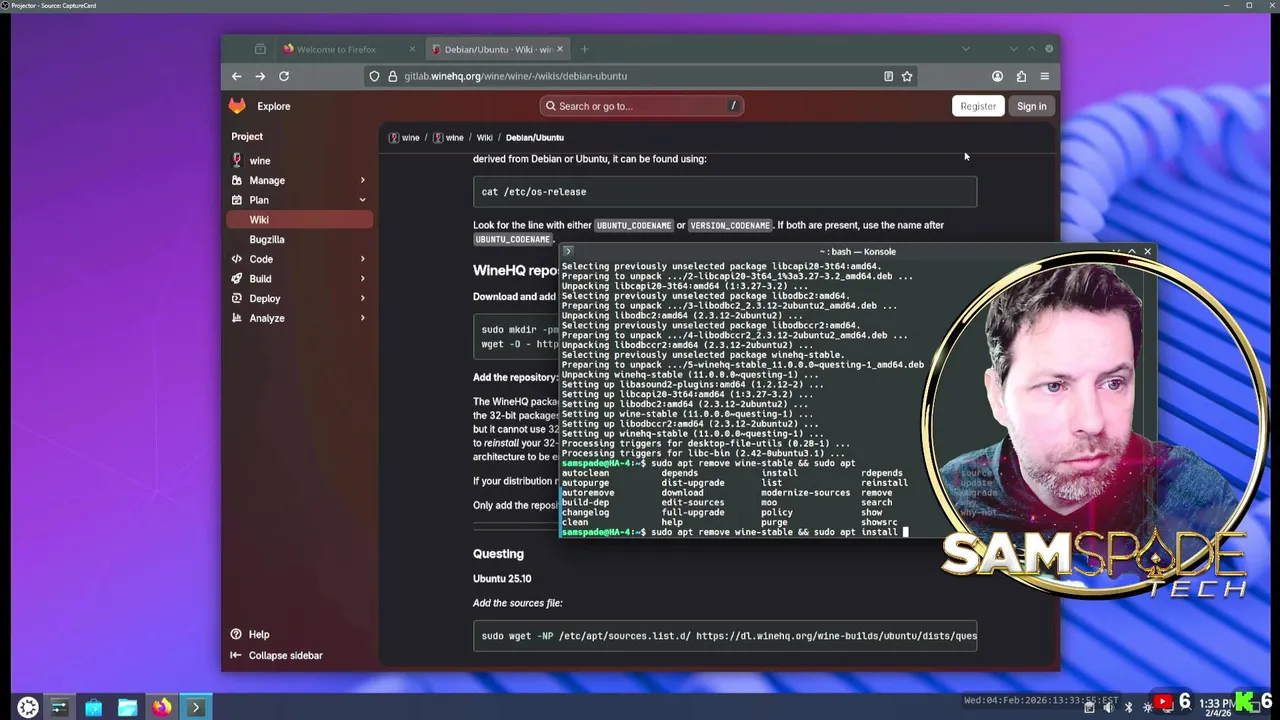Open the Firefox account icon
Screen dimensions: 1280x720
click(997, 76)
